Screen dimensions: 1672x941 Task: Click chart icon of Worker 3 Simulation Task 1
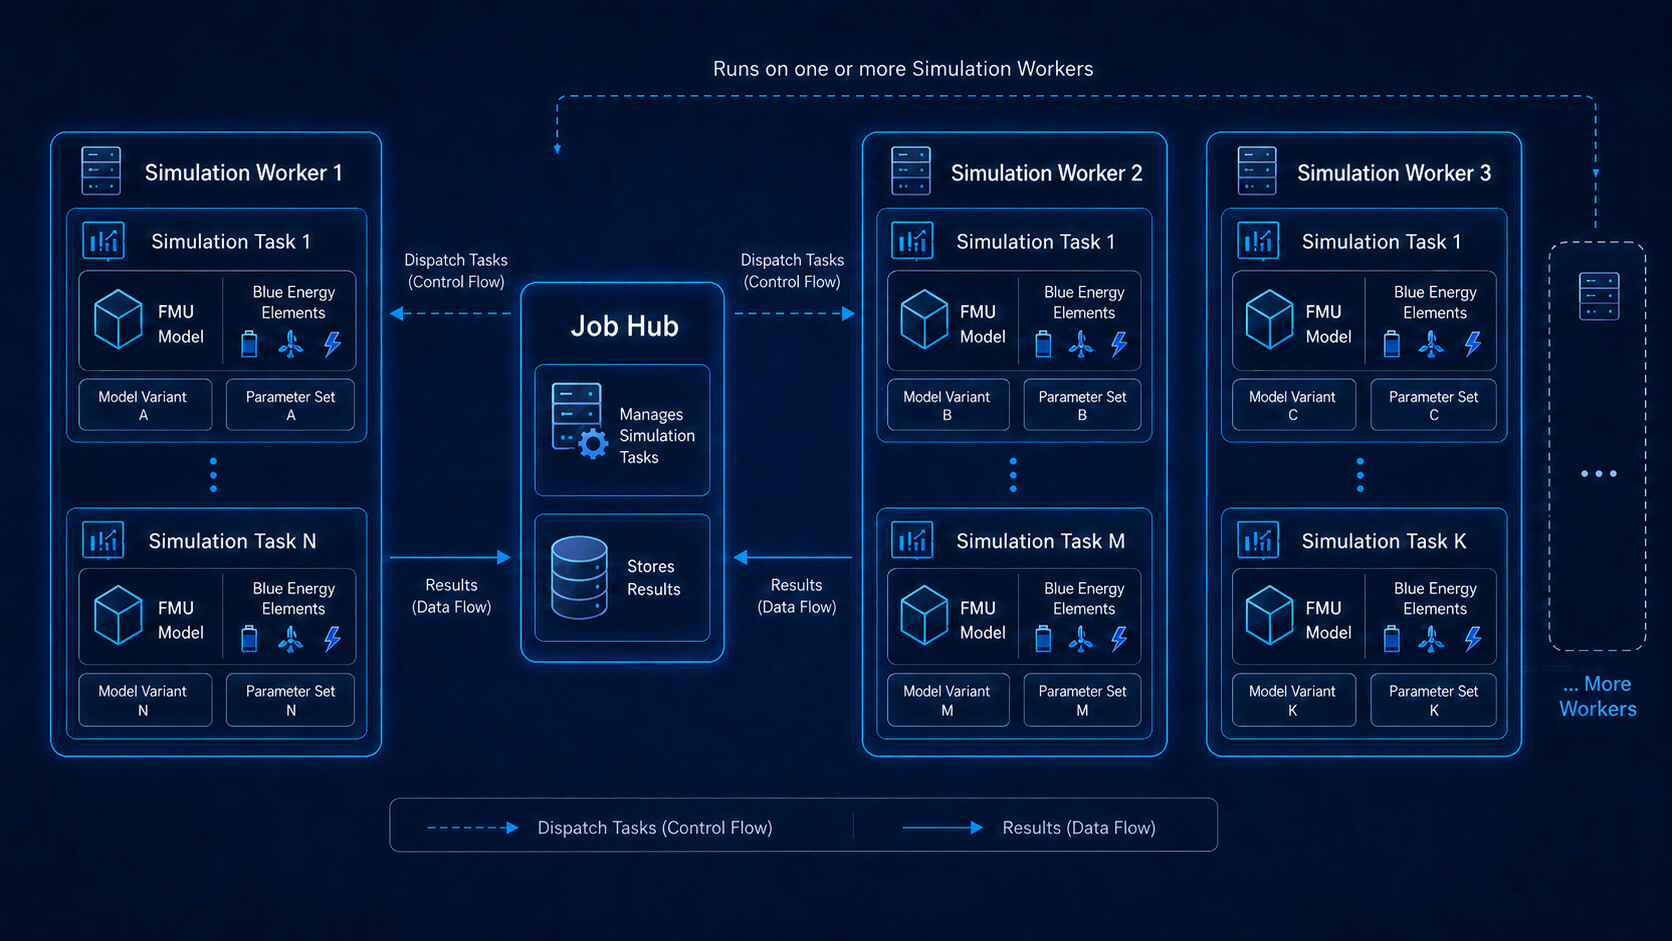click(1258, 241)
